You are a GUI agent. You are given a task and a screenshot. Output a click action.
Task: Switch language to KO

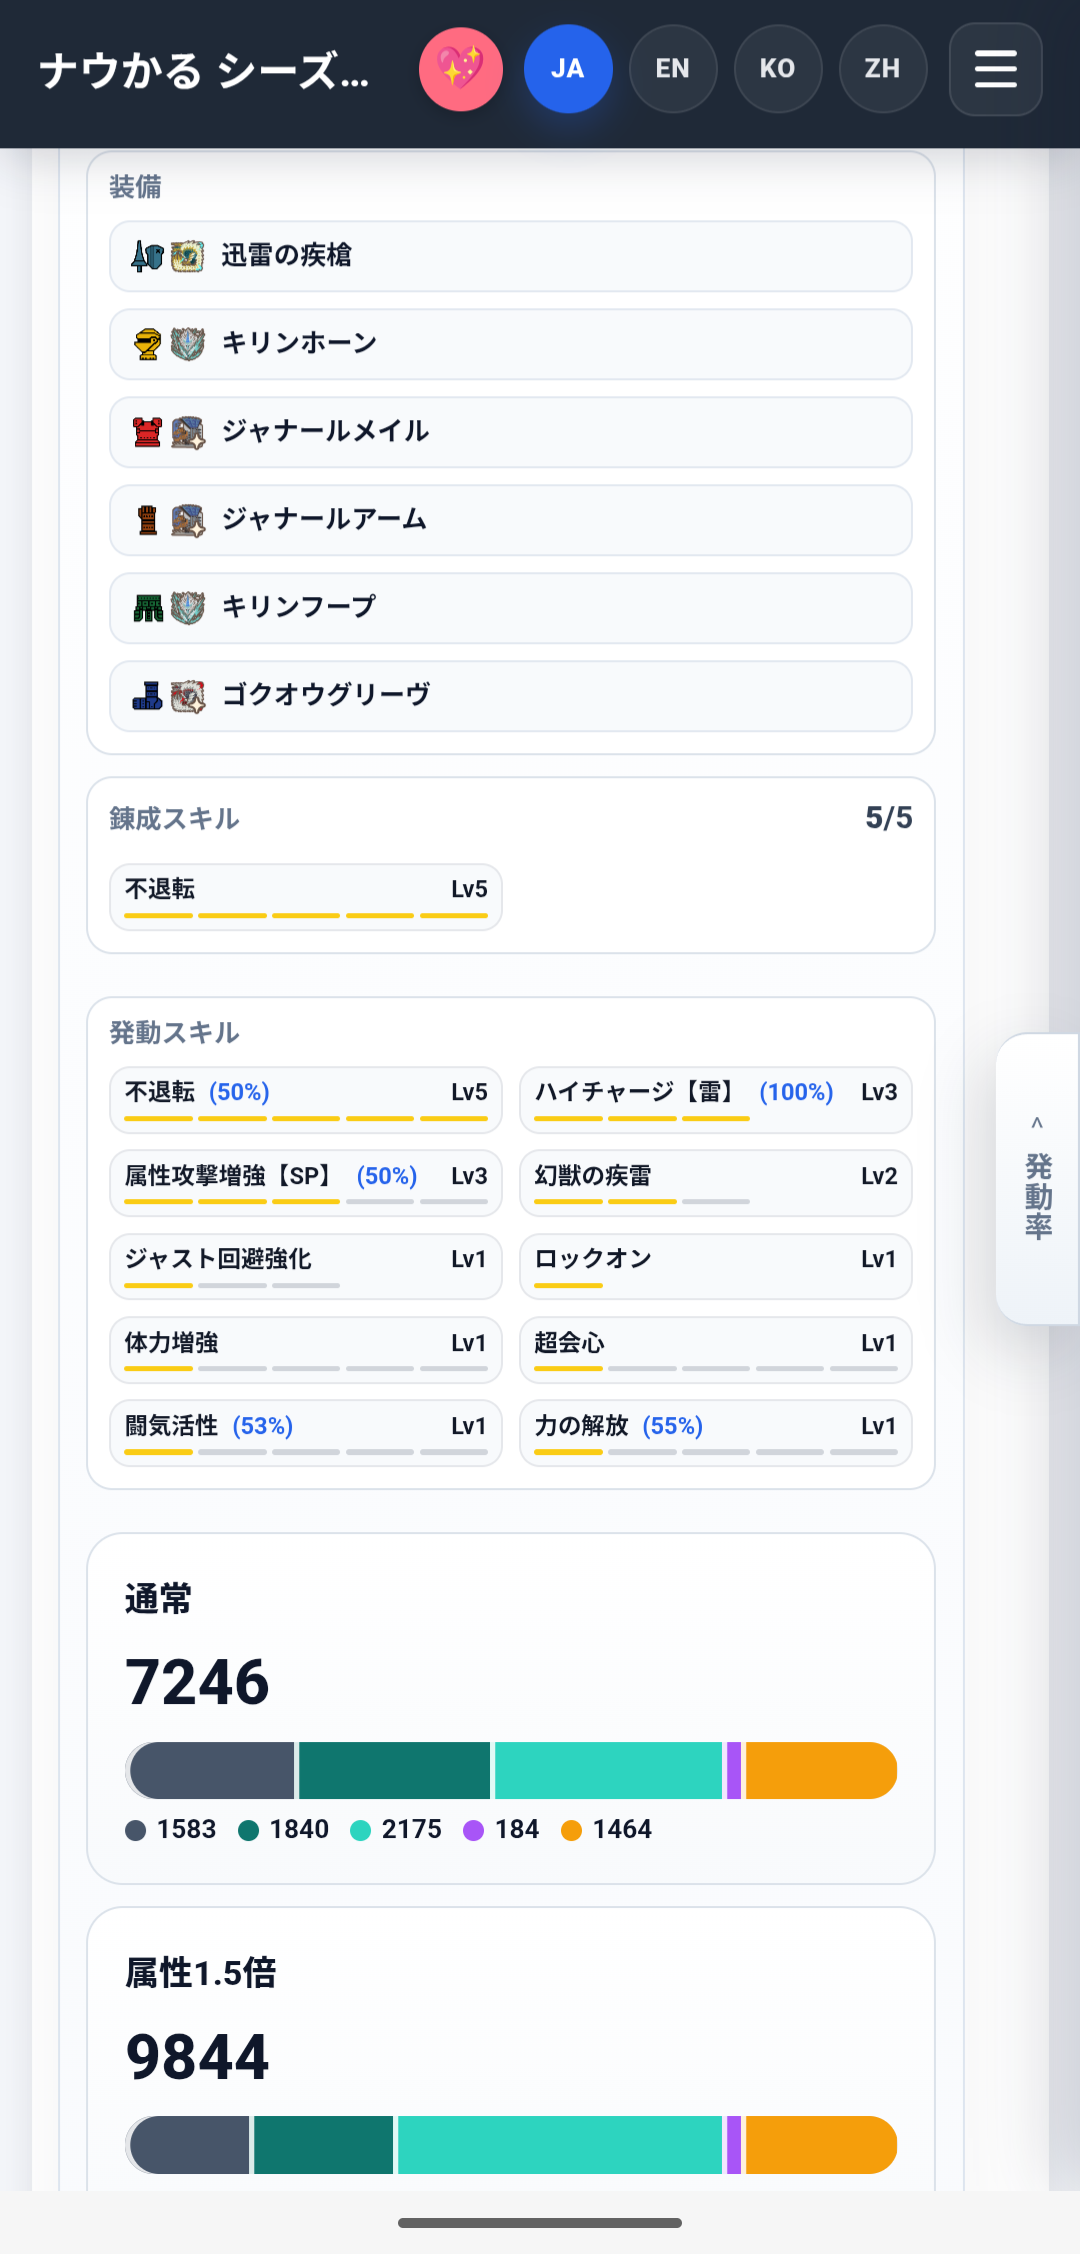[778, 69]
